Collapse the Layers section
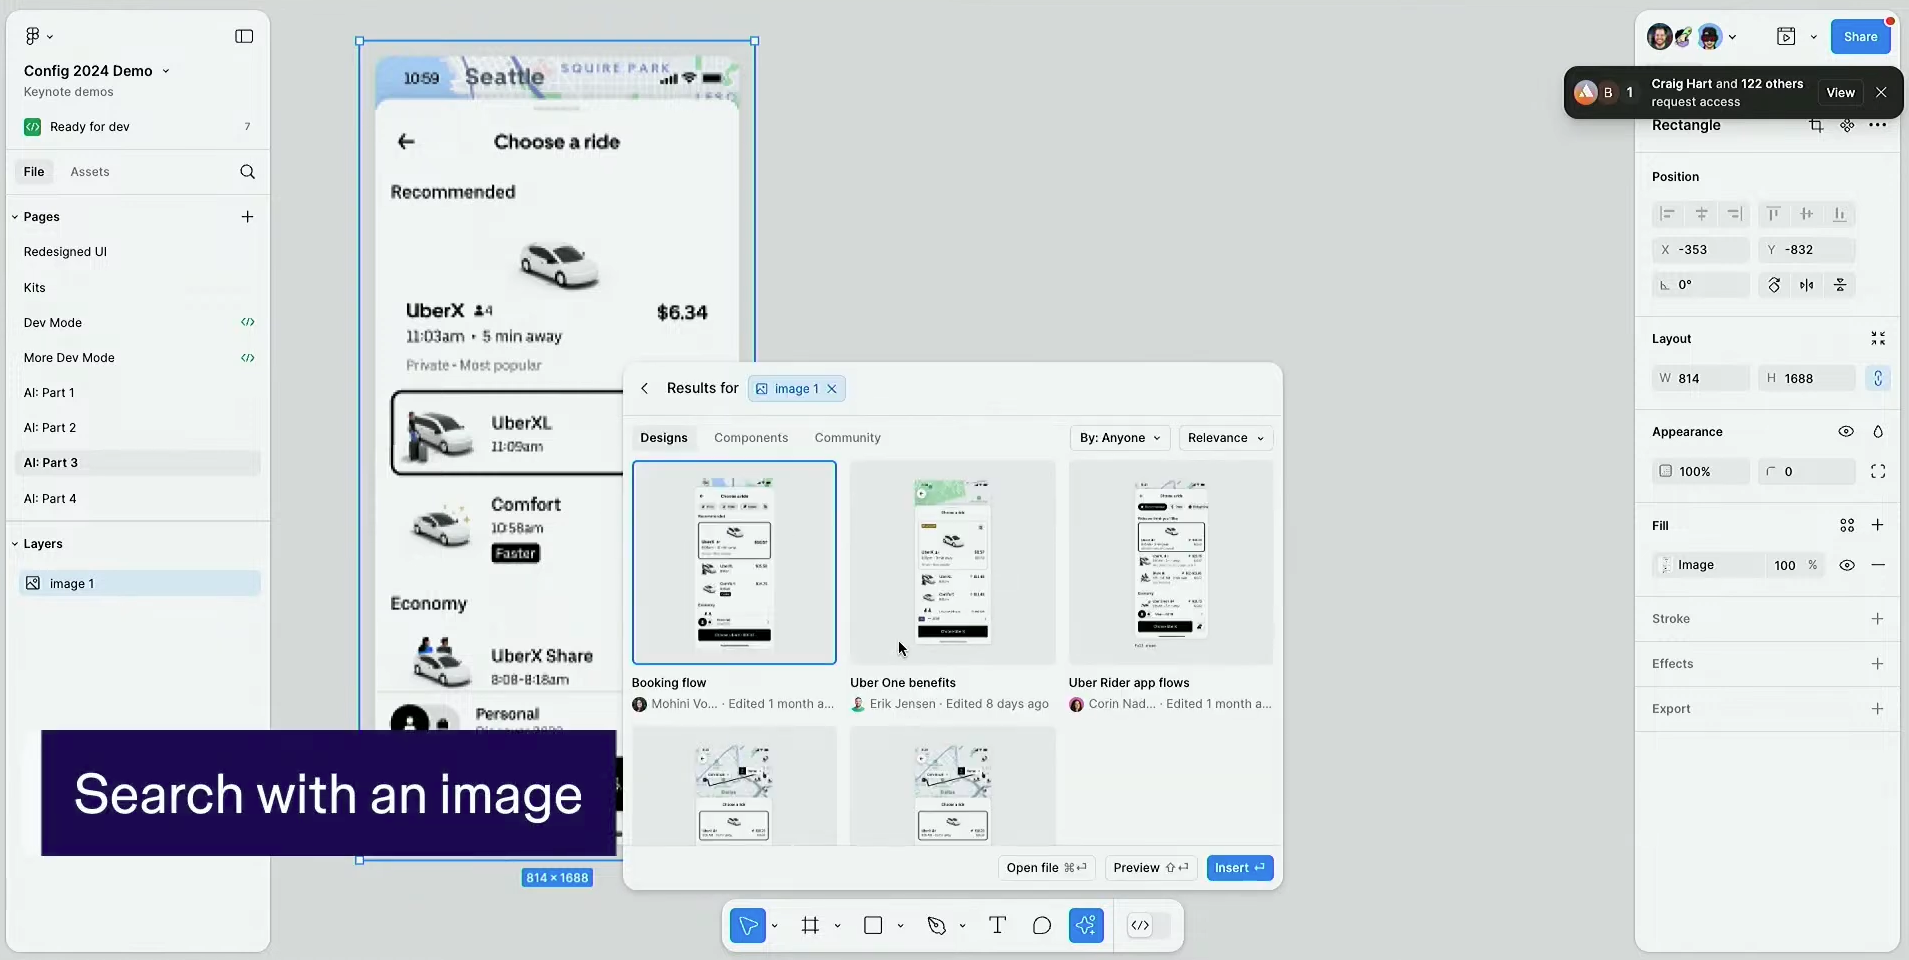The width and height of the screenshot is (1909, 960). pyautogui.click(x=15, y=544)
